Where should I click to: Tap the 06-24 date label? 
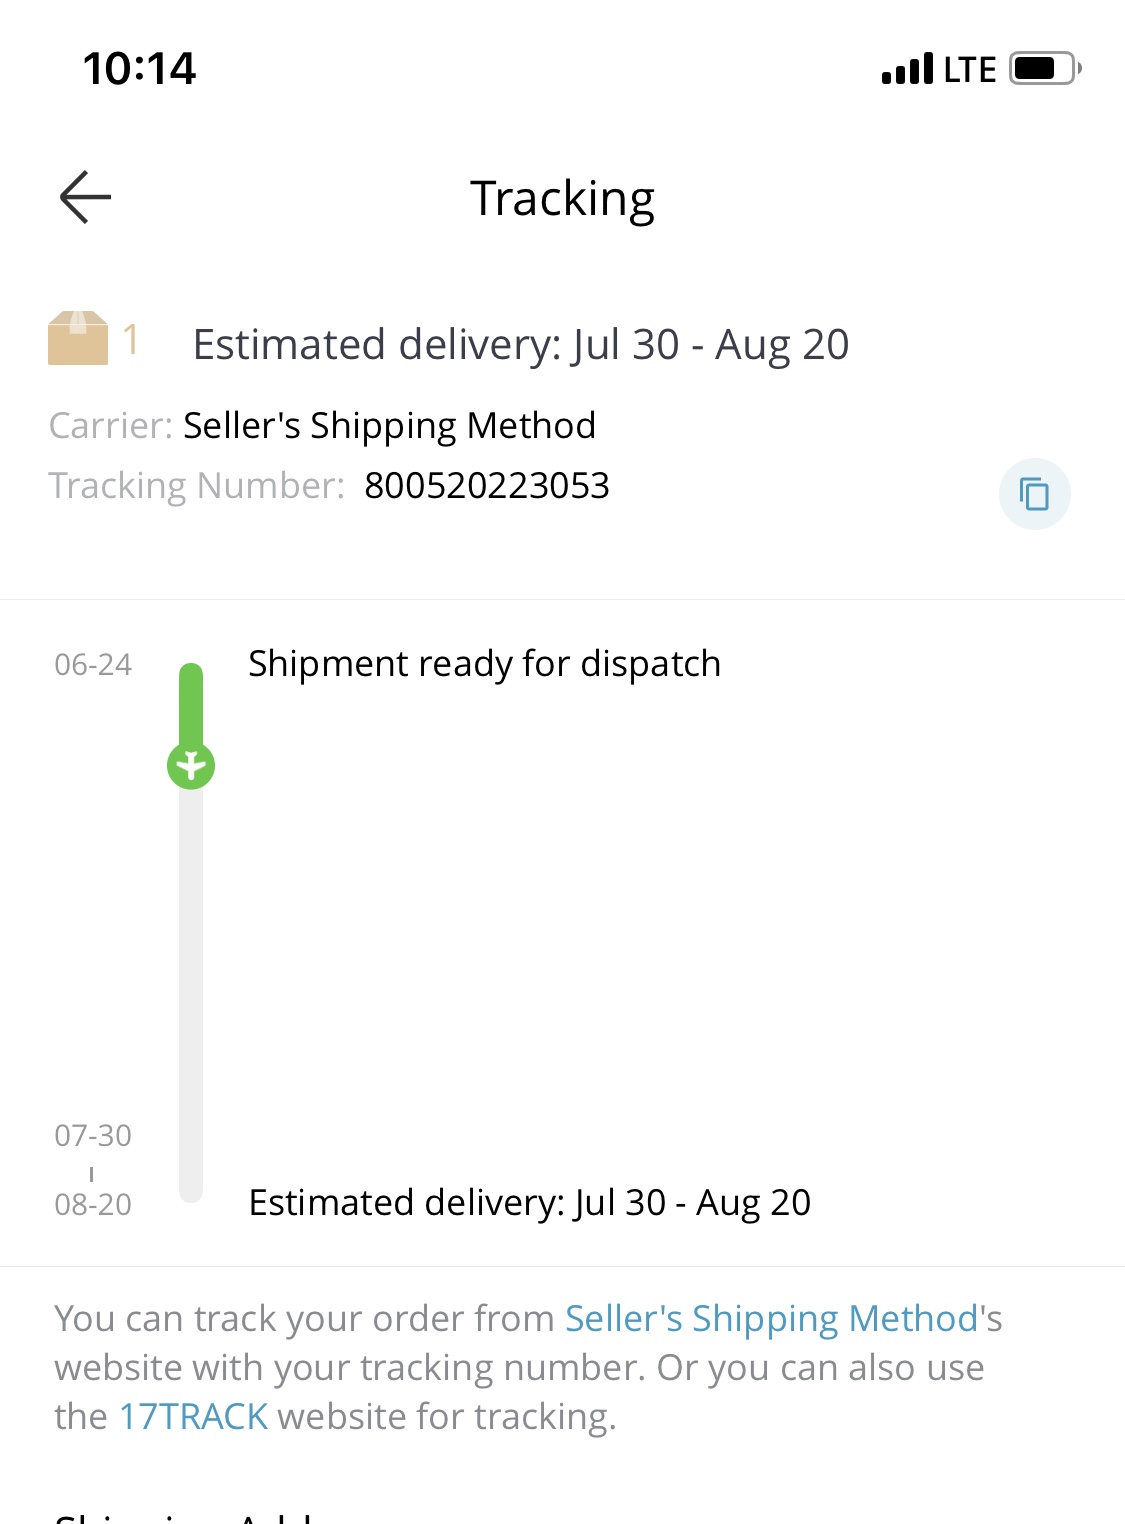point(93,665)
